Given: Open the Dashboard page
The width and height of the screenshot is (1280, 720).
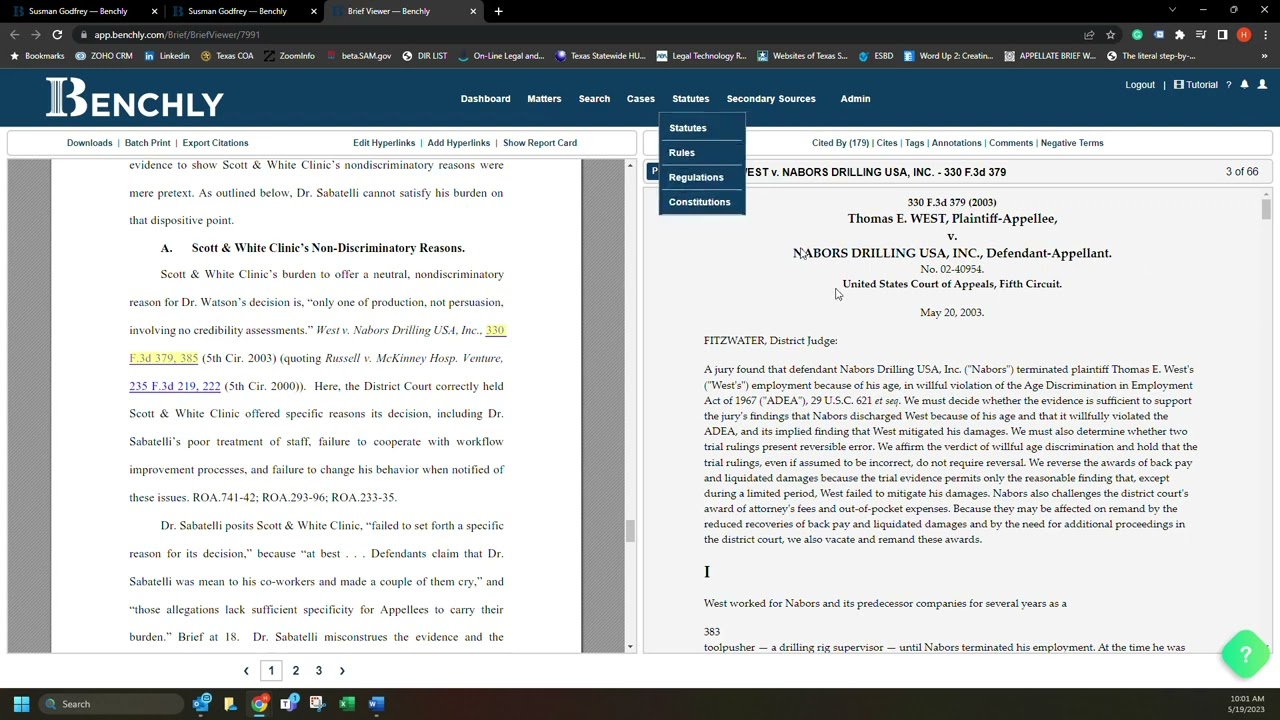Looking at the screenshot, I should [485, 99].
